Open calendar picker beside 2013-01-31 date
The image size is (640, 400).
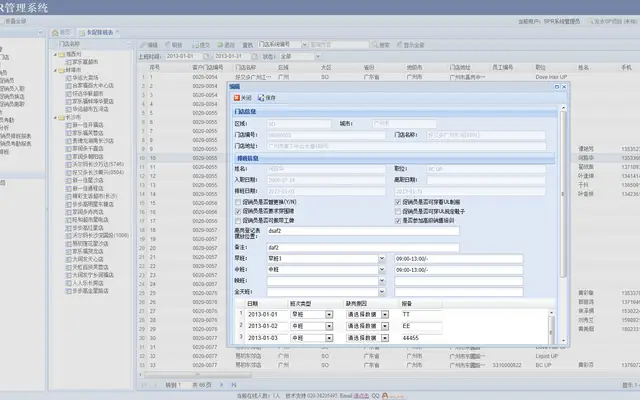[255, 56]
